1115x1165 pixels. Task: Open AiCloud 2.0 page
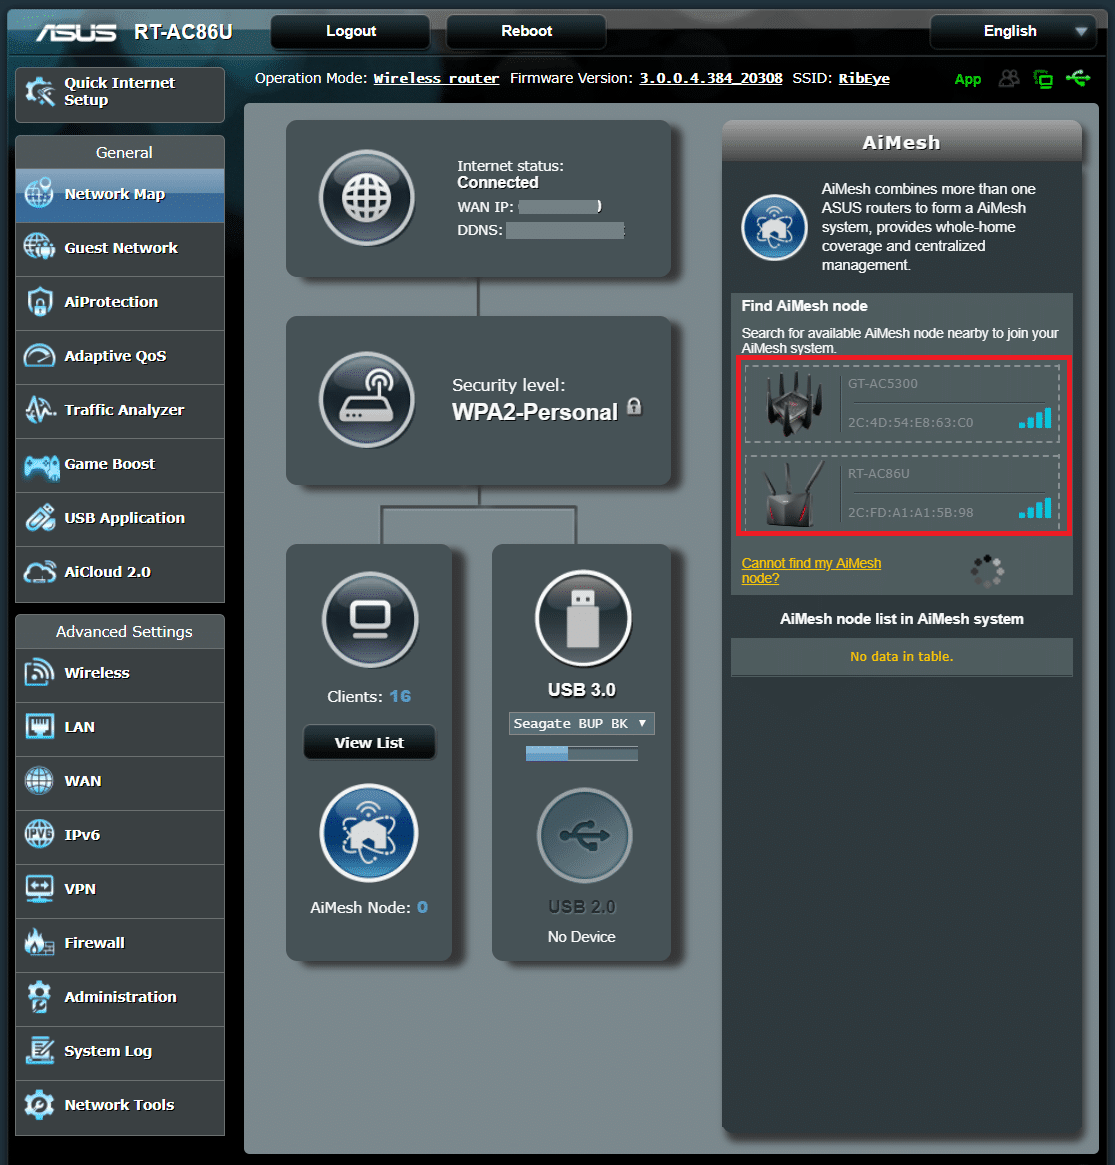coord(120,573)
